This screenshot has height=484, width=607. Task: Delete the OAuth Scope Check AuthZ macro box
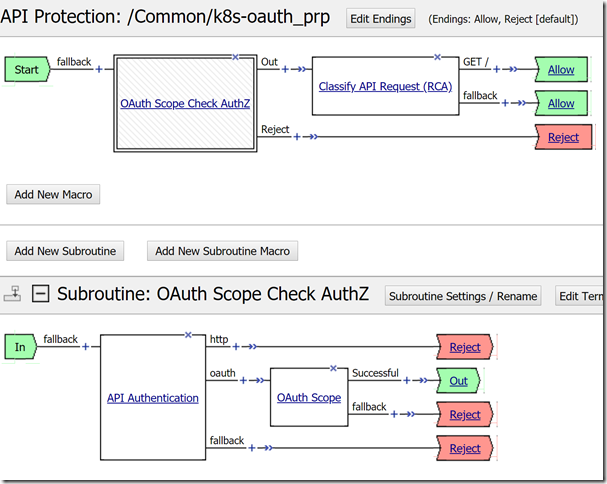235,57
